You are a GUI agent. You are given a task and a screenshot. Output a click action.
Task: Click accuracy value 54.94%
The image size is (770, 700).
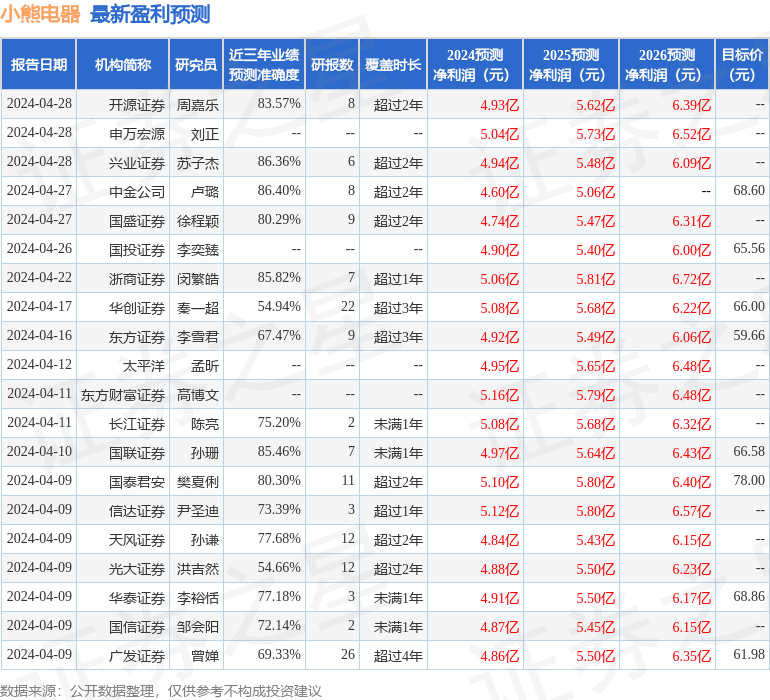[x=279, y=307]
